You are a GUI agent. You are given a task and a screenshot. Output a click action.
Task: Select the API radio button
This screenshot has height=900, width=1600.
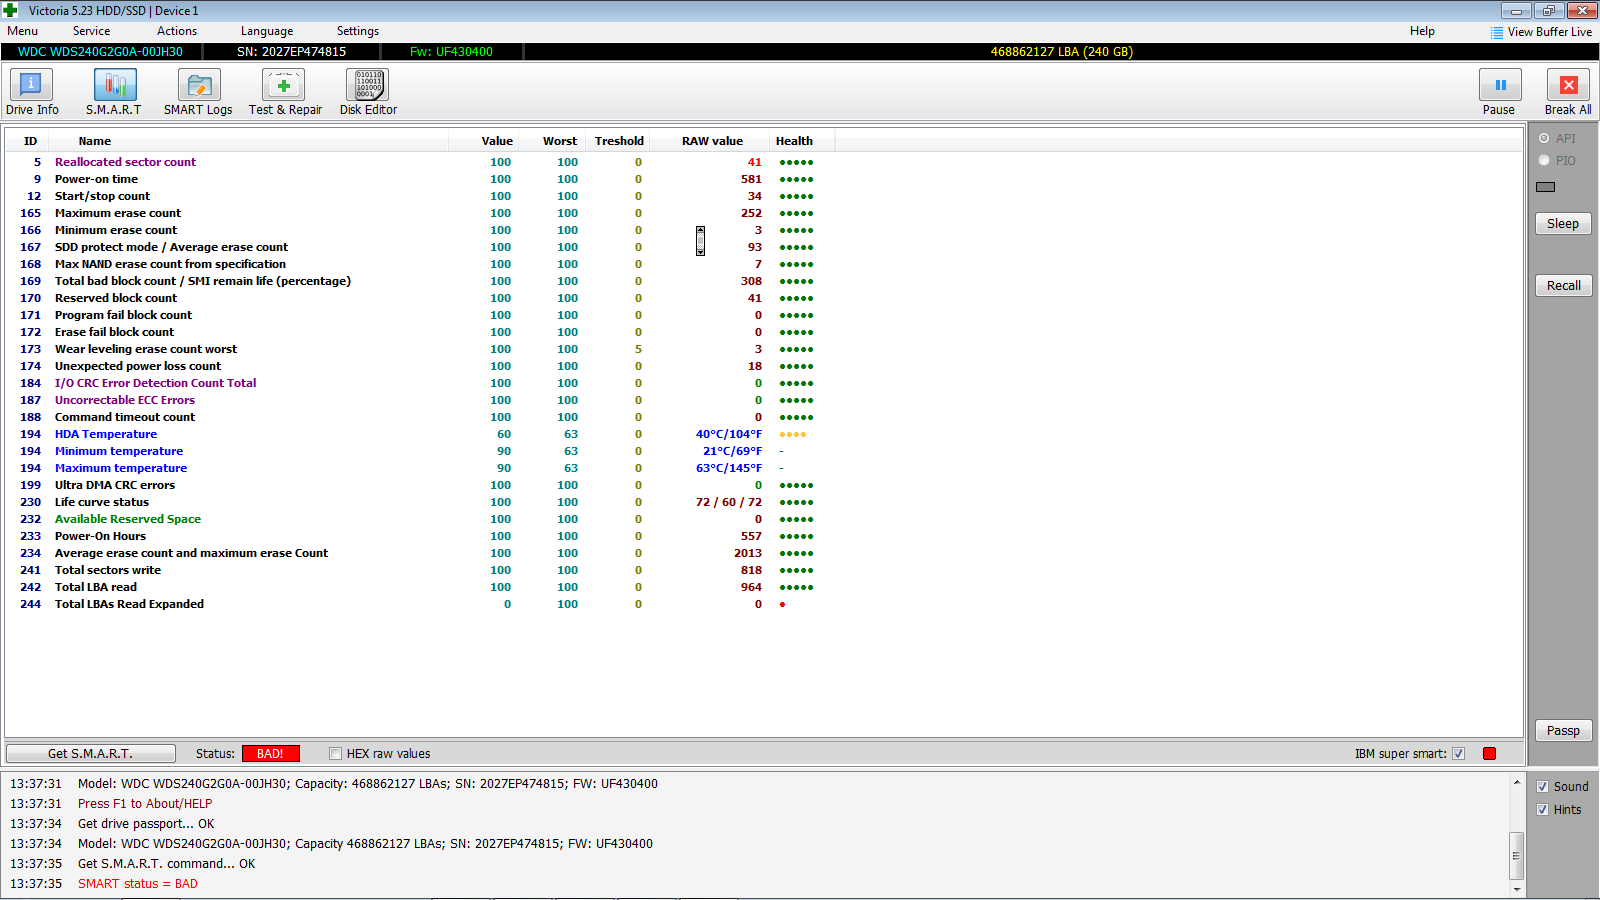1544,139
